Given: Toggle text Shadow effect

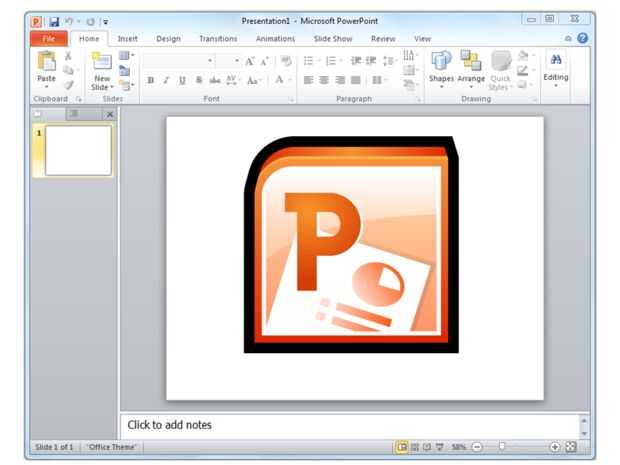Looking at the screenshot, I should pyautogui.click(x=199, y=80).
